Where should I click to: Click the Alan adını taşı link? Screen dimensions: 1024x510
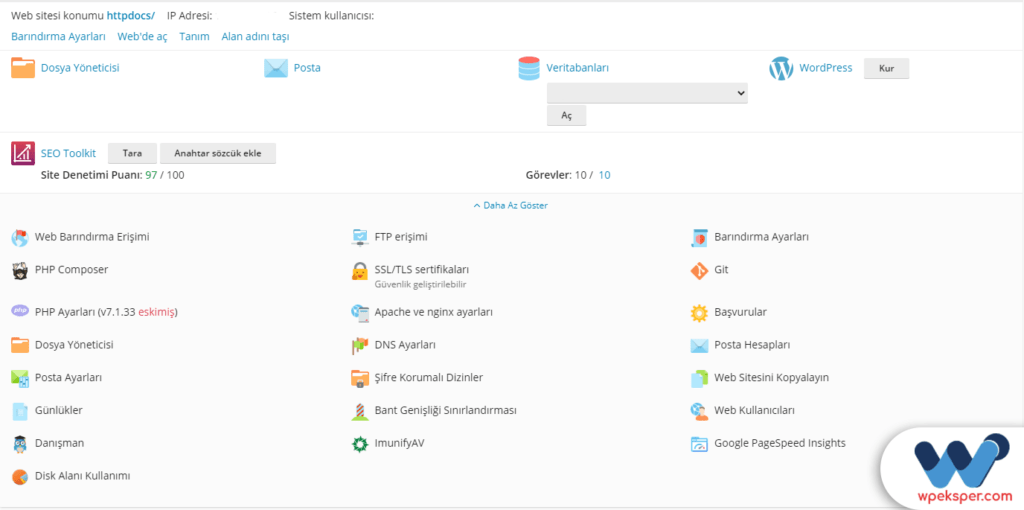point(255,36)
